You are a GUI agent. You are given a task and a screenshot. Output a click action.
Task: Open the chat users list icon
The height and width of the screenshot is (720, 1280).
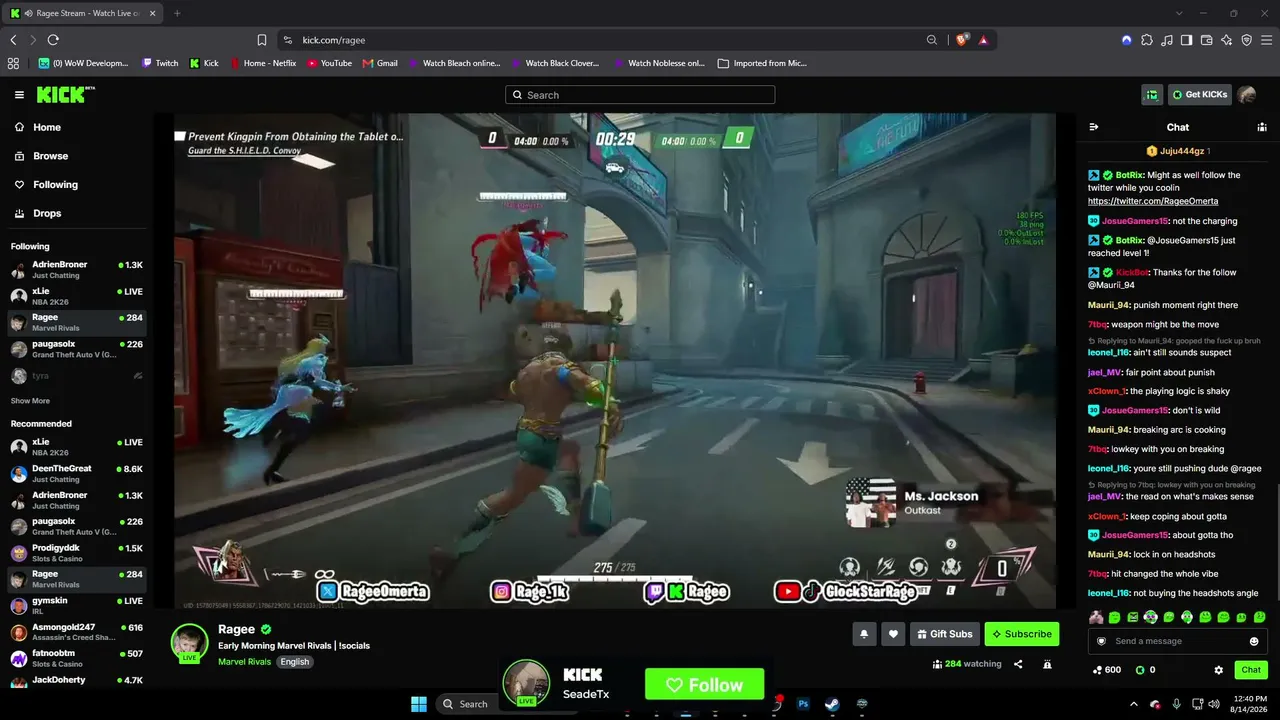point(1262,127)
